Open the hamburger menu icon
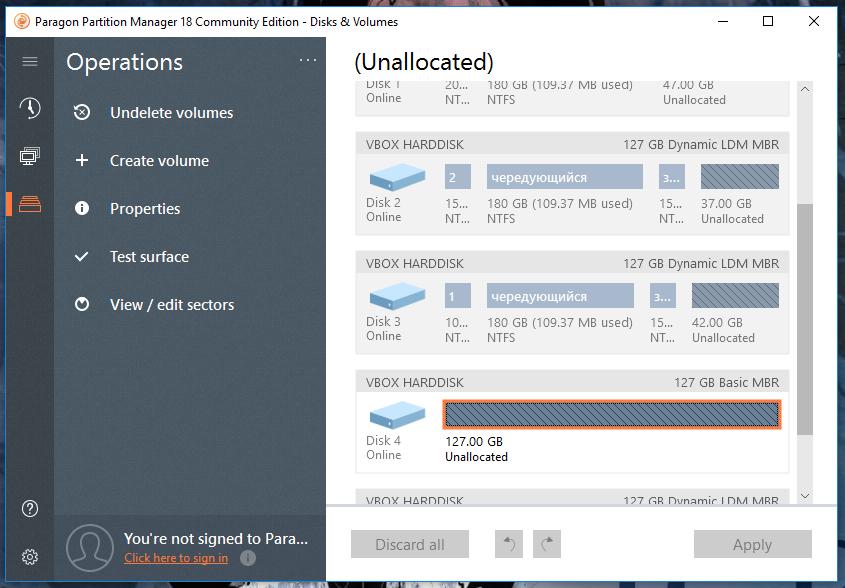This screenshot has height=588, width=845. [30, 61]
